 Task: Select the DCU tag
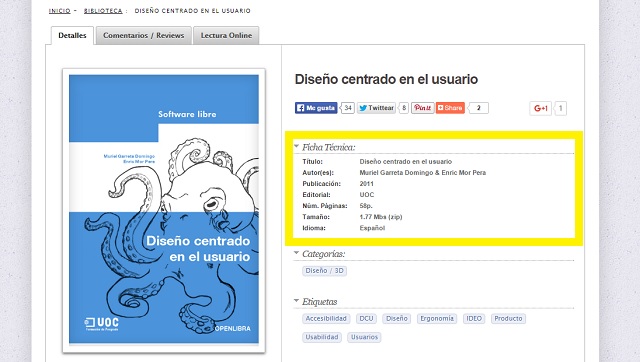(x=366, y=318)
